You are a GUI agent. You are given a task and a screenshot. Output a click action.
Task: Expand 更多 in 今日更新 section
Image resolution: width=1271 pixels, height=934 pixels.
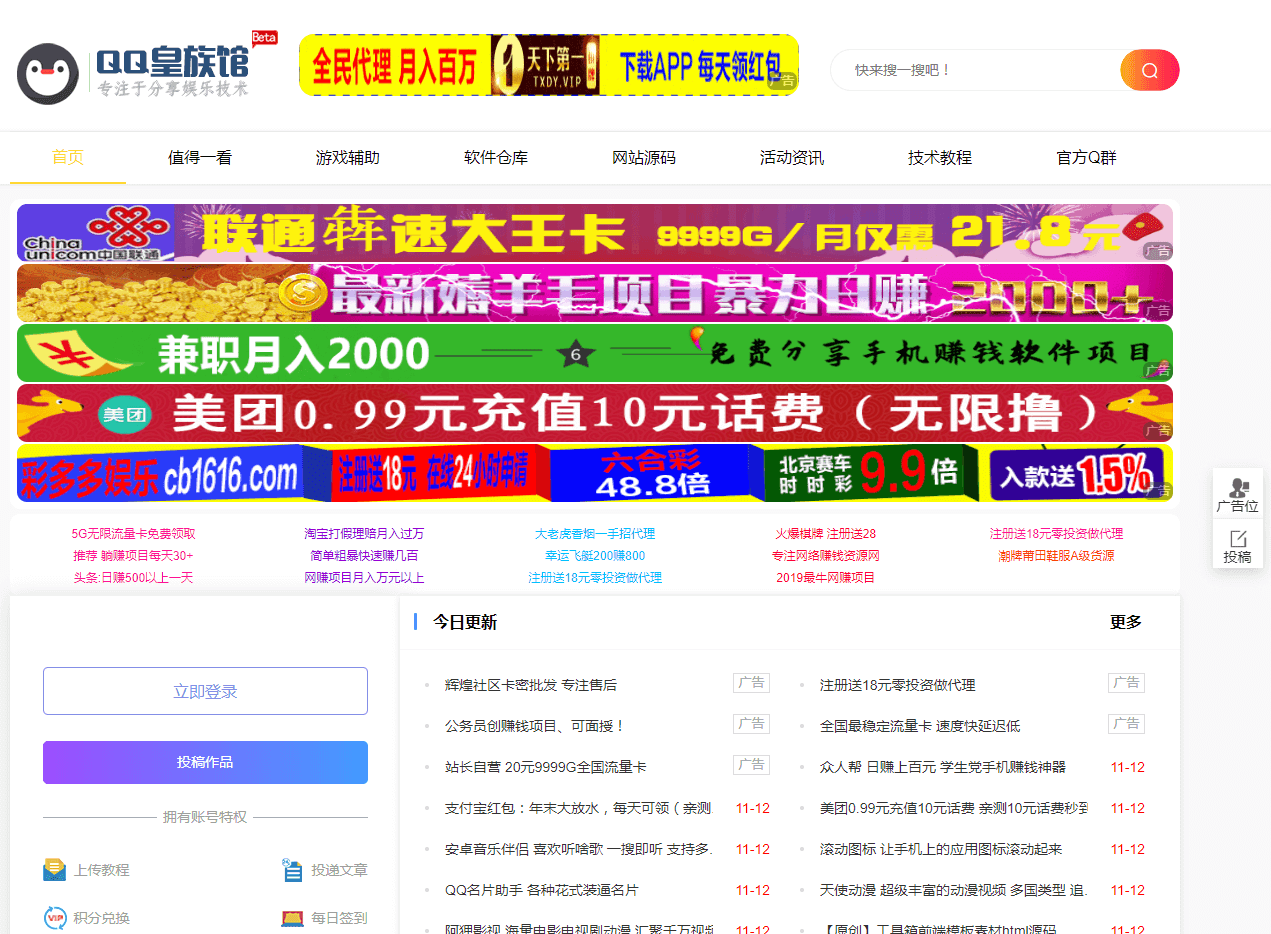(x=1125, y=622)
